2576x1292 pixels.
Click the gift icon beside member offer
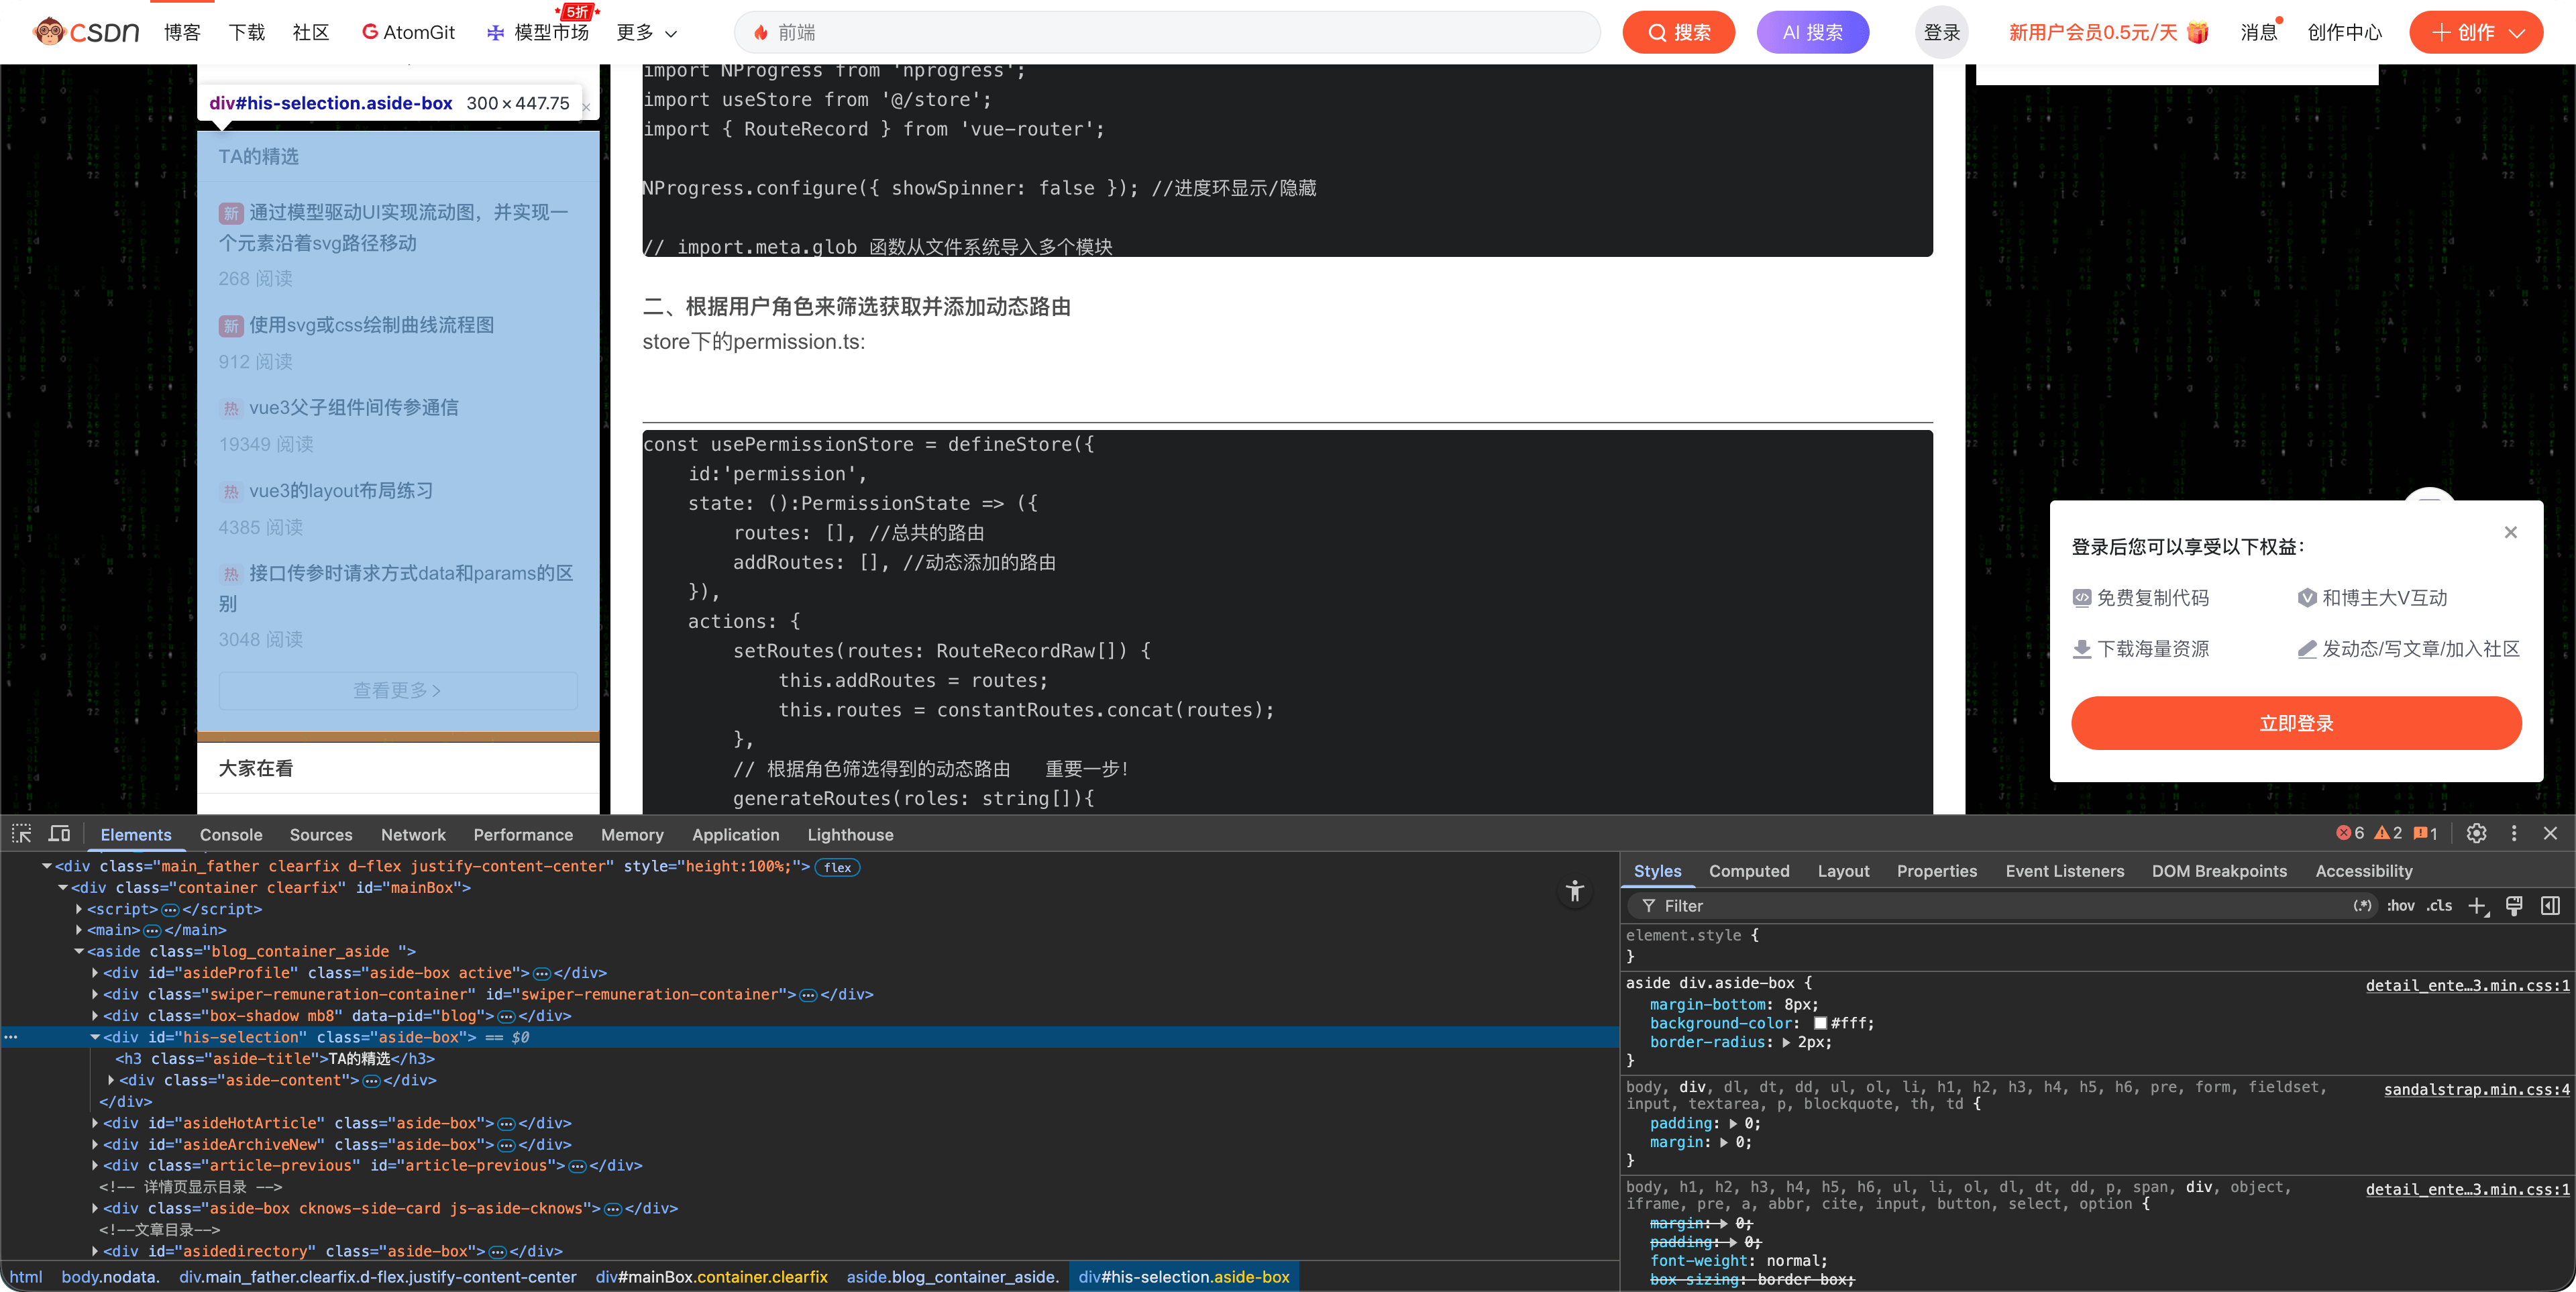tap(2197, 32)
